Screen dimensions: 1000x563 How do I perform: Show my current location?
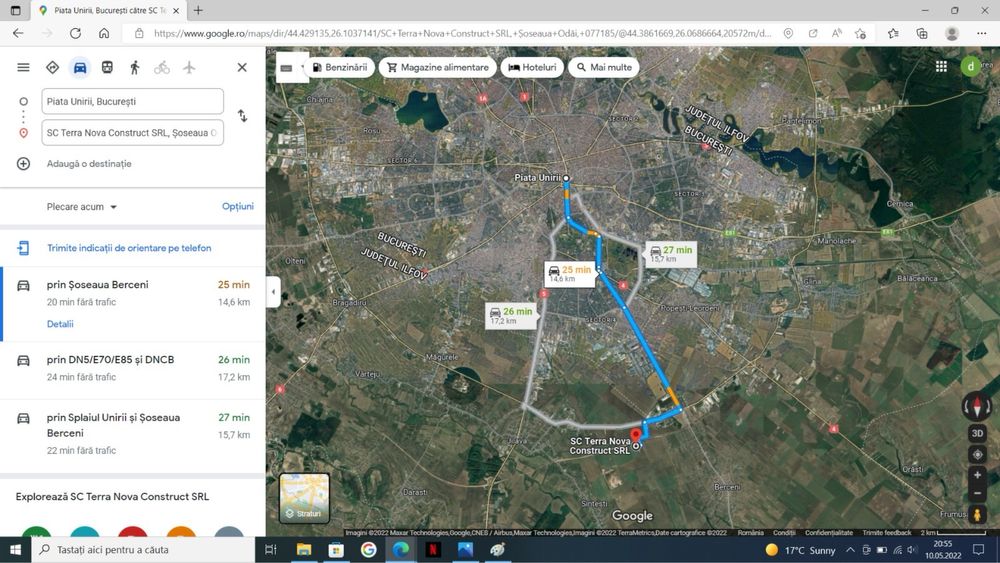[977, 455]
